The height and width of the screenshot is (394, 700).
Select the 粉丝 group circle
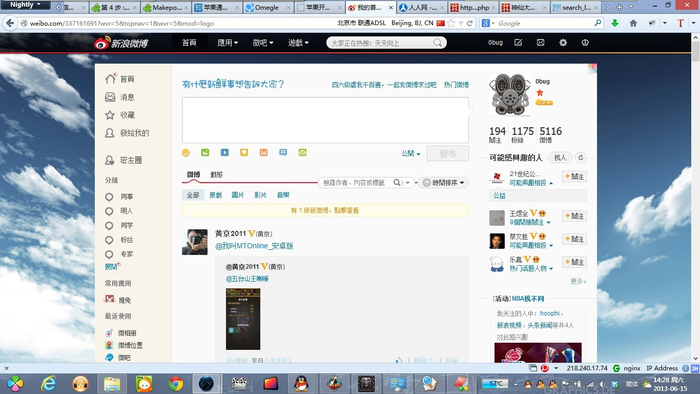tap(109, 240)
